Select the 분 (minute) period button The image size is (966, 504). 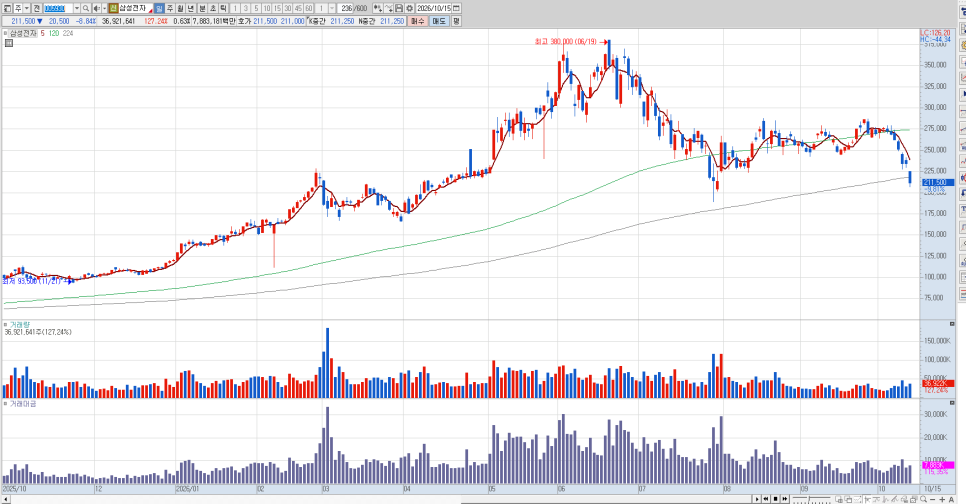pos(202,8)
